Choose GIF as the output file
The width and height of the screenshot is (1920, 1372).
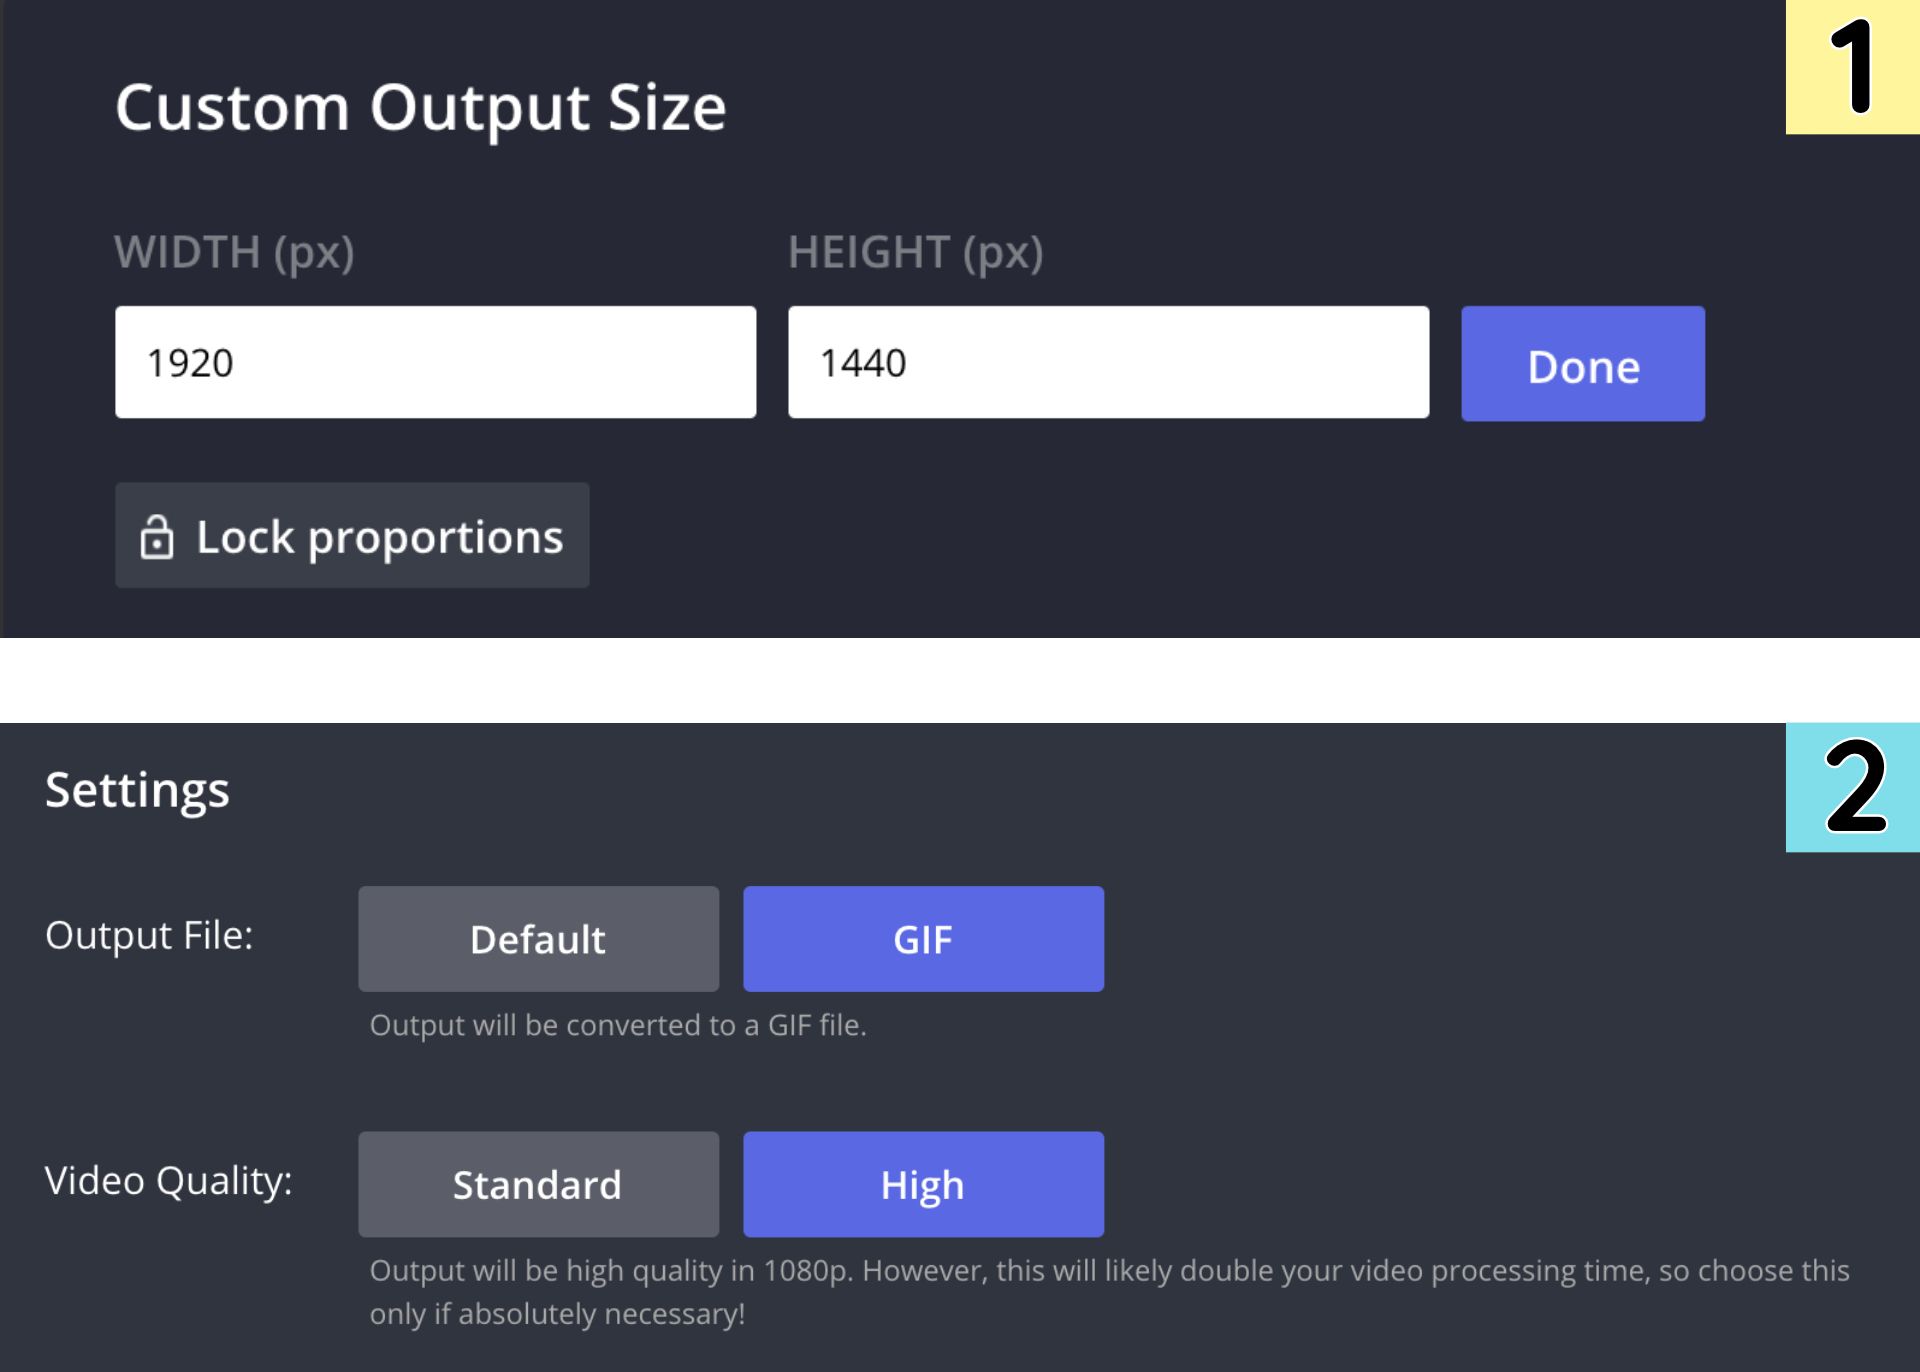coord(923,939)
